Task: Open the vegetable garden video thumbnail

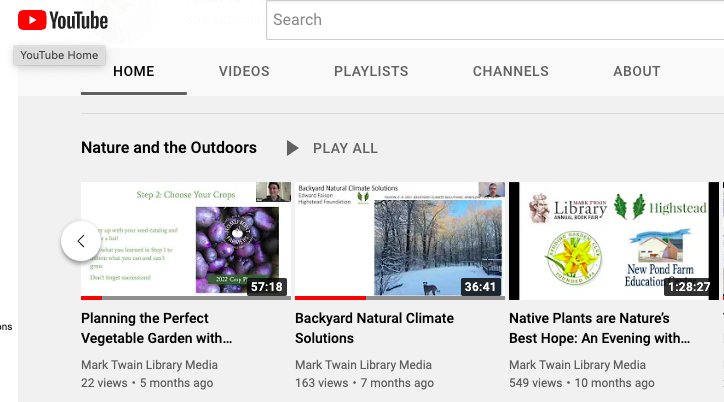Action: click(185, 238)
